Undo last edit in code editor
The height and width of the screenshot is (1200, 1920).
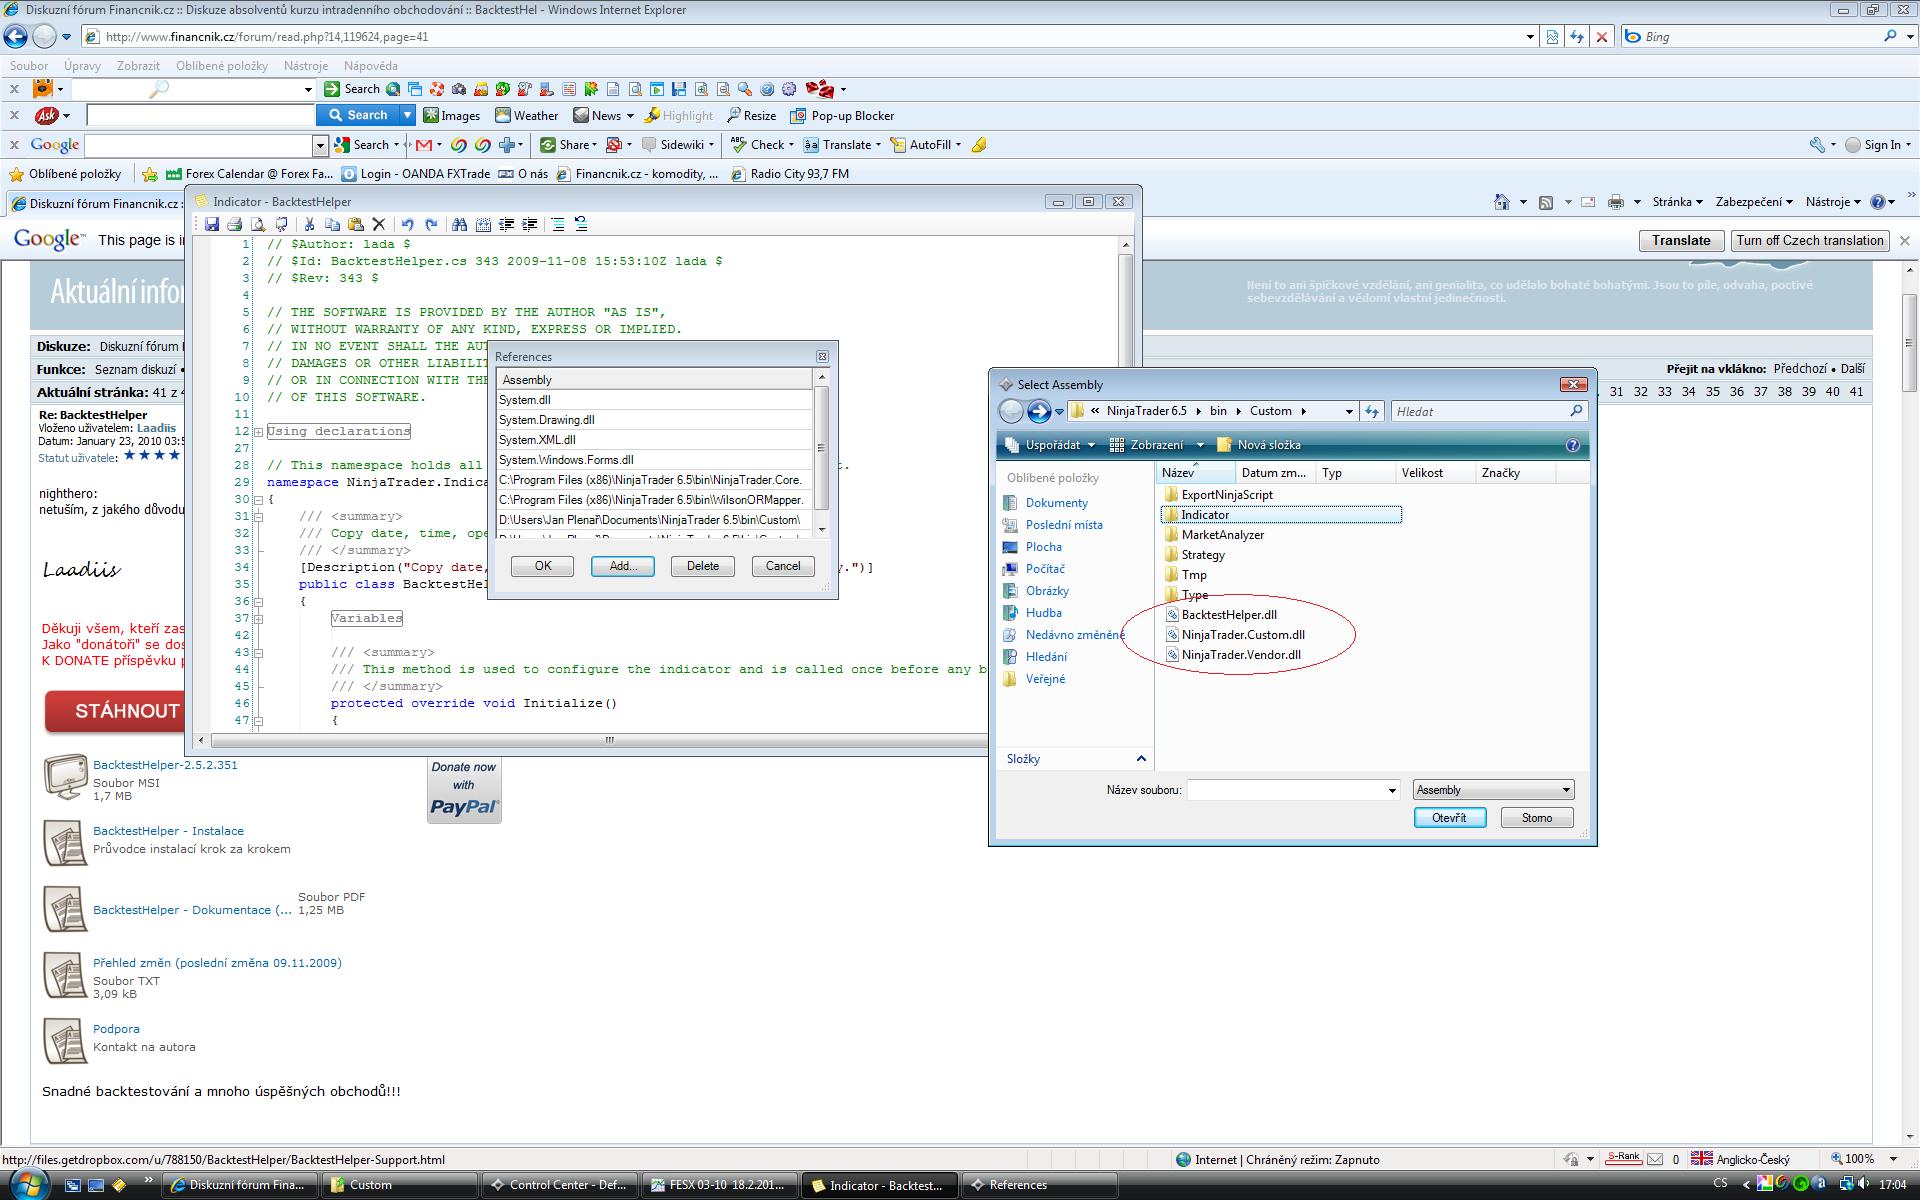pyautogui.click(x=407, y=225)
